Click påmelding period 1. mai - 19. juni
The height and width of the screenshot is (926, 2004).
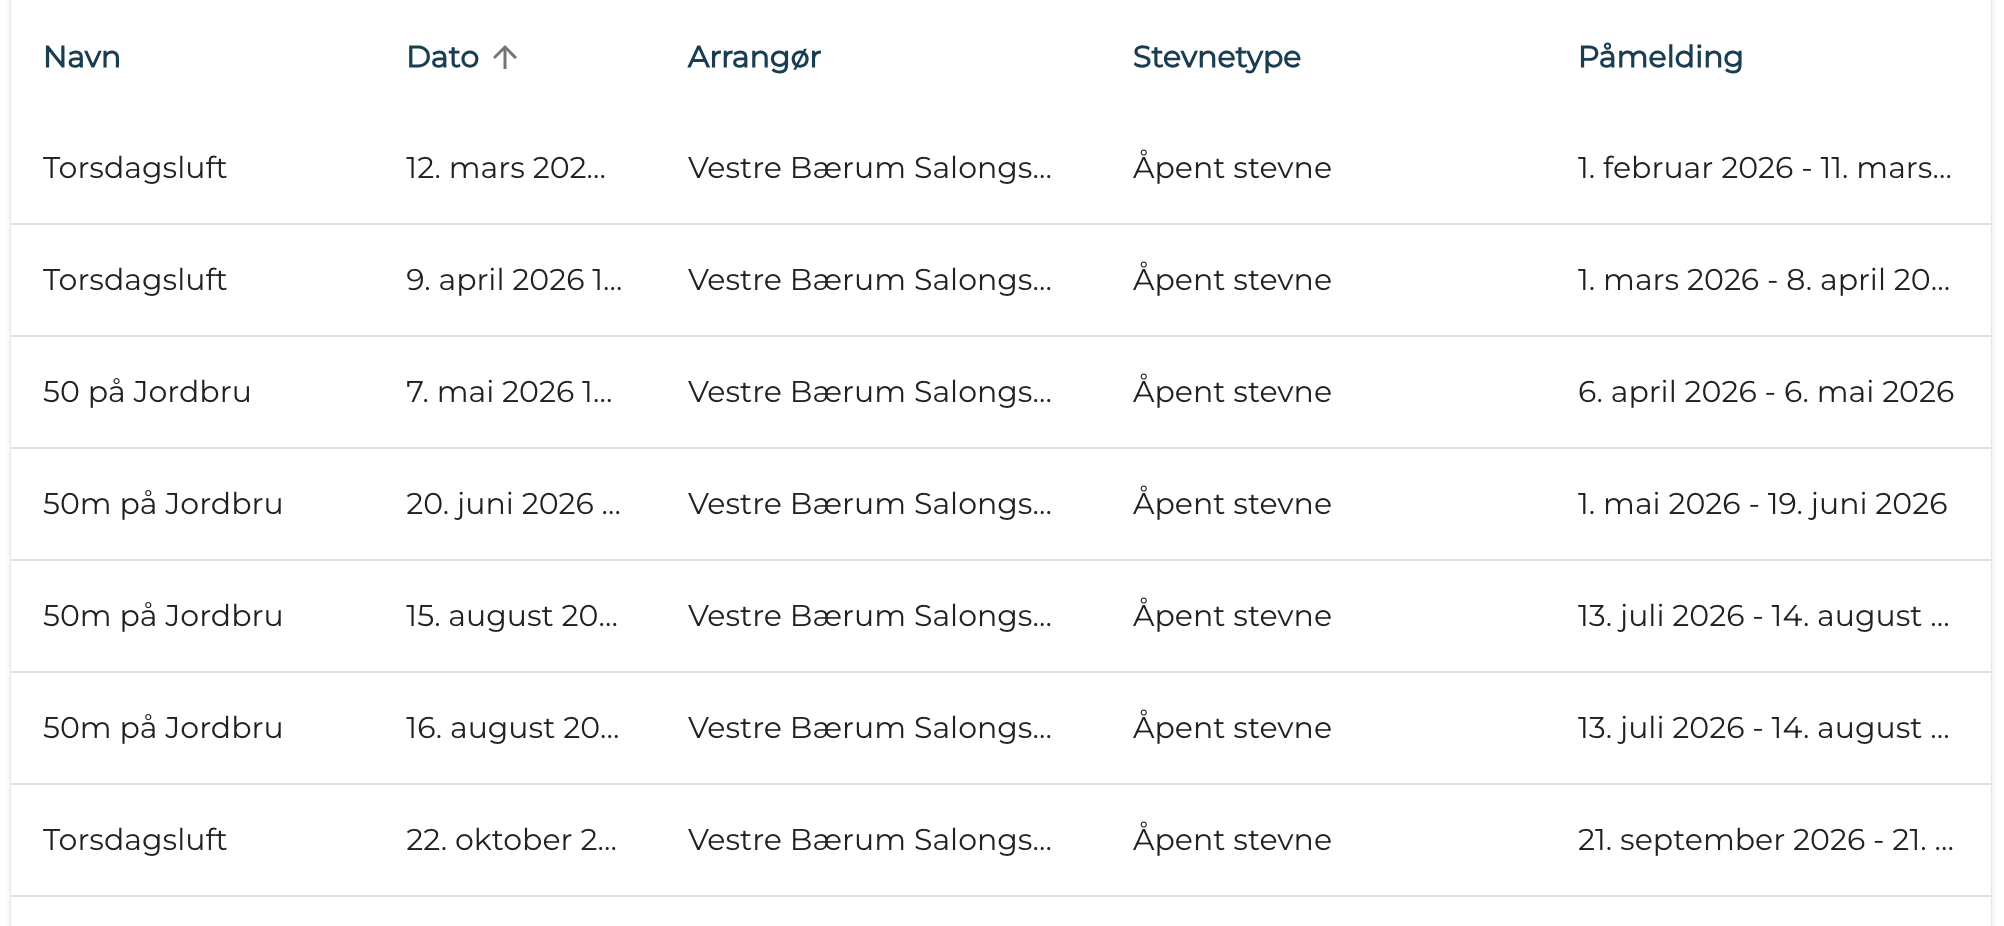pos(1762,504)
